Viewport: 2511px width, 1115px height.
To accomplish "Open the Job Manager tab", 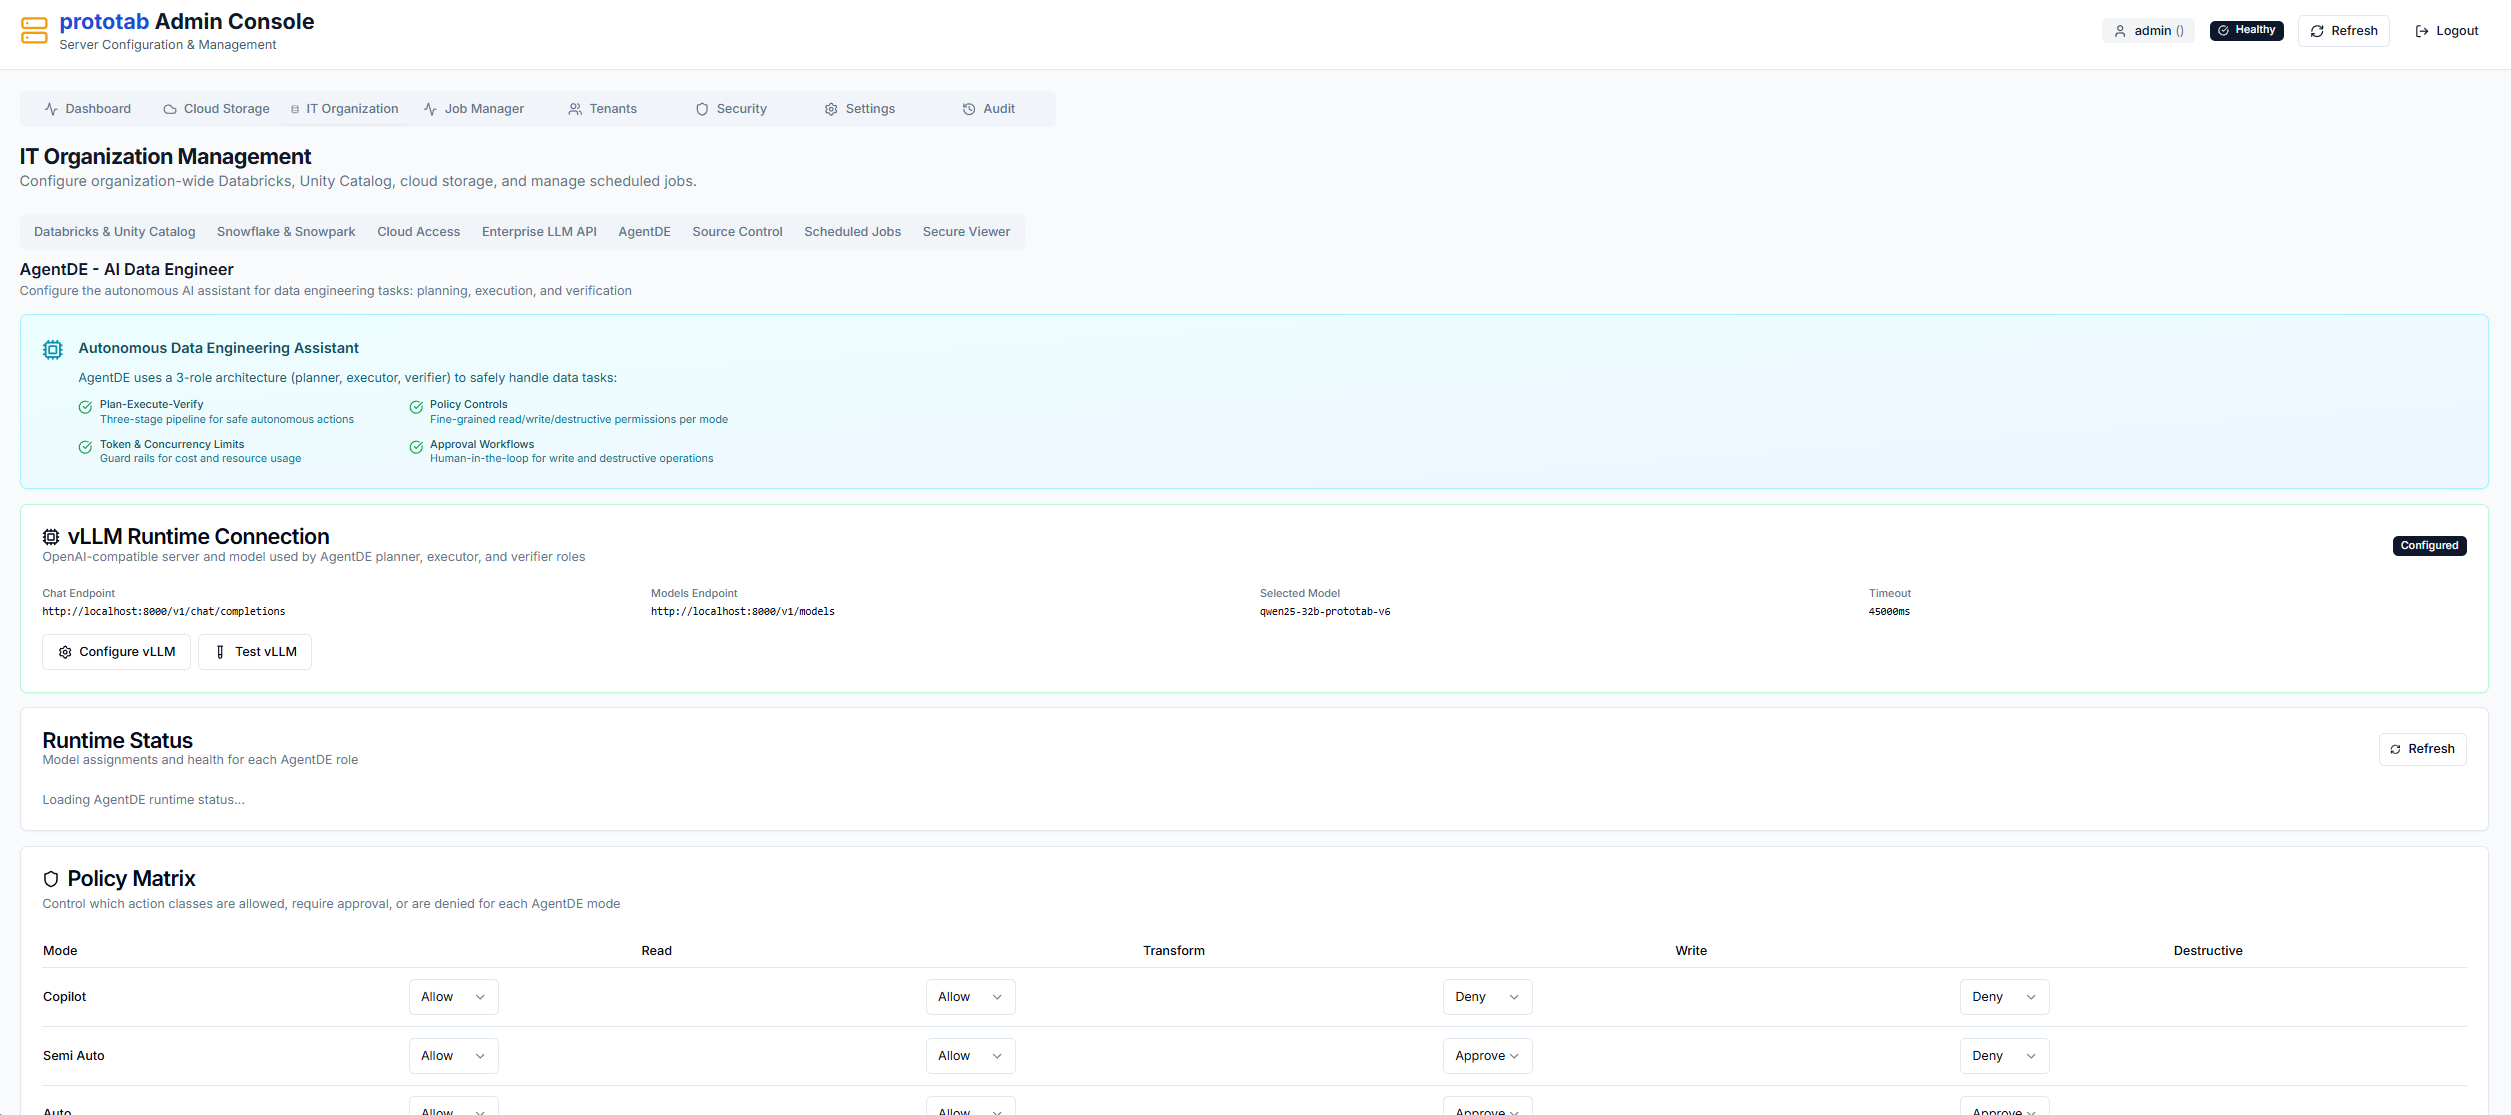I will tap(474, 109).
